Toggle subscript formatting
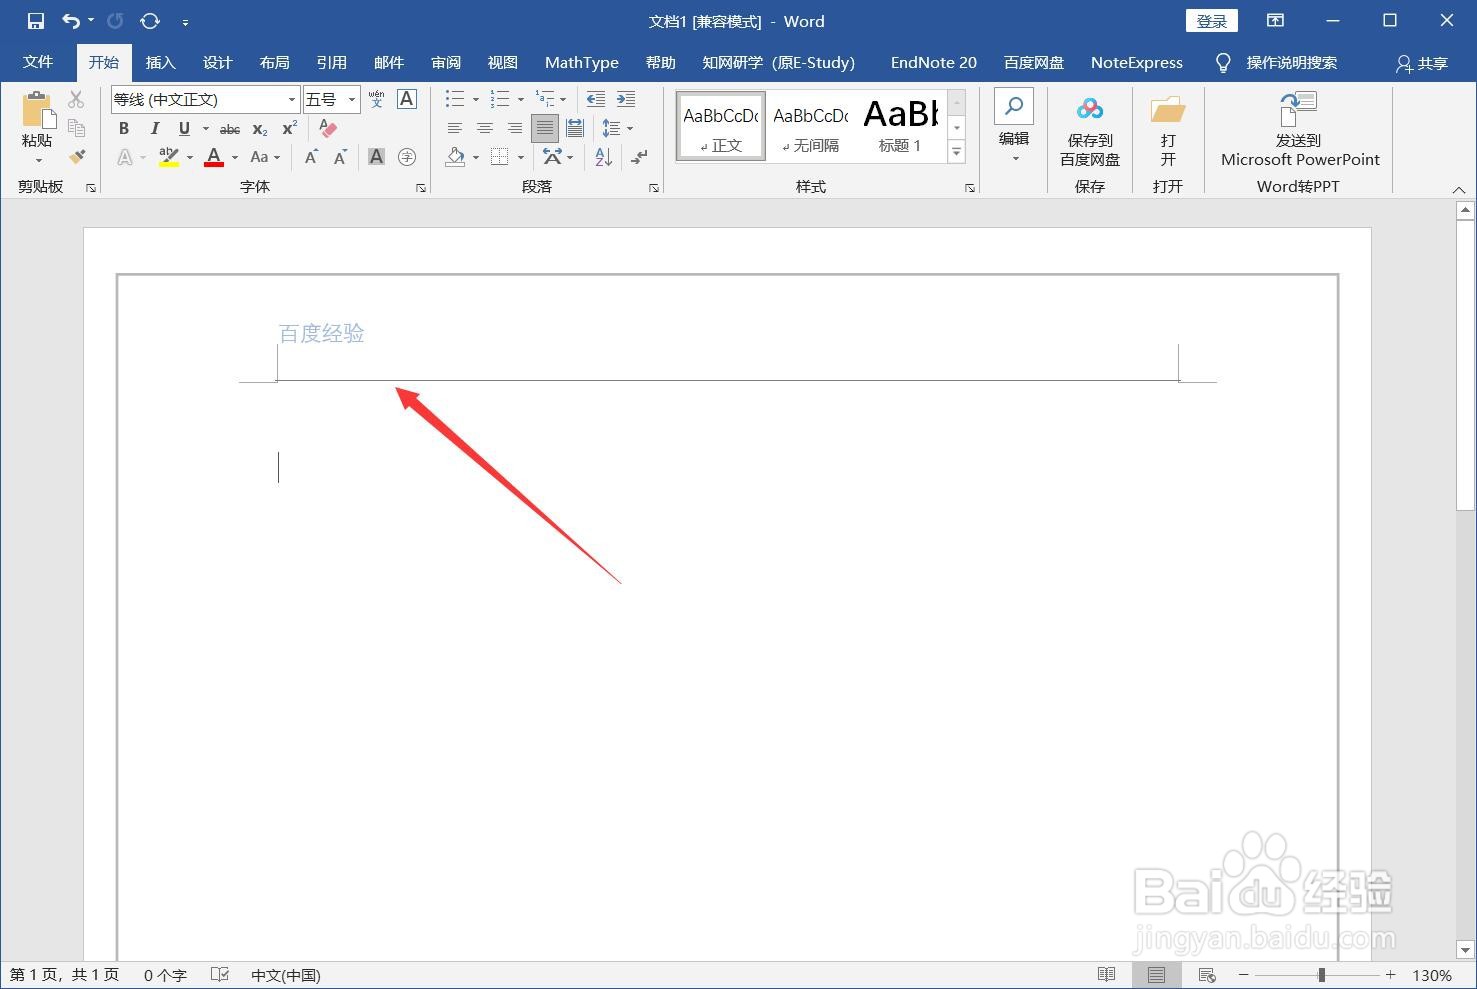 [x=260, y=128]
